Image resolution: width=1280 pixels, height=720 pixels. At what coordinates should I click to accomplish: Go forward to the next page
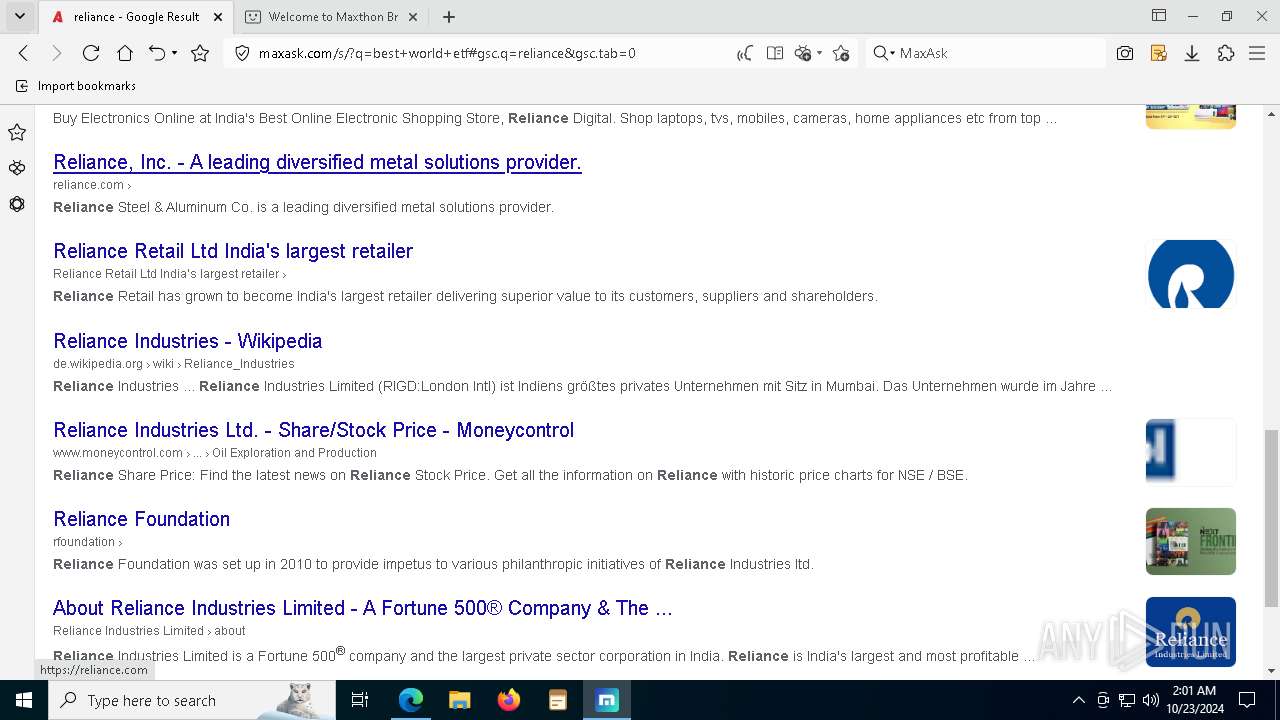[x=57, y=53]
